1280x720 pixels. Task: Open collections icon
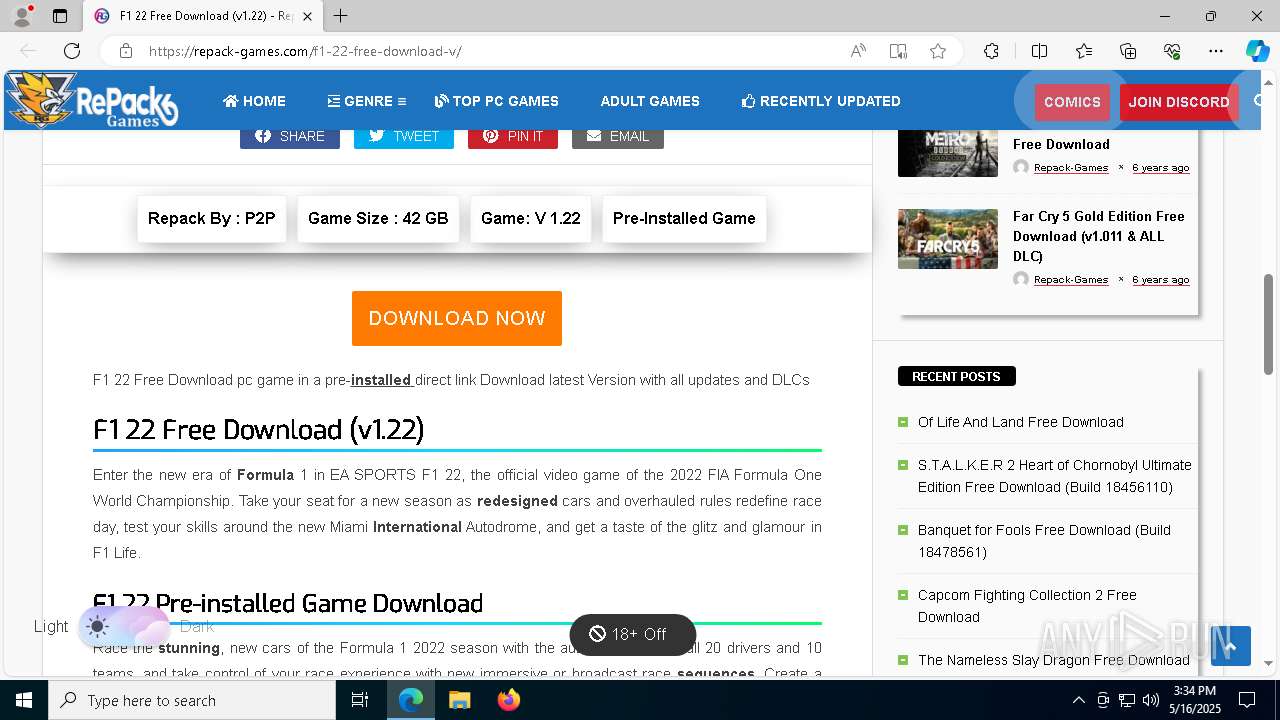click(x=1128, y=51)
